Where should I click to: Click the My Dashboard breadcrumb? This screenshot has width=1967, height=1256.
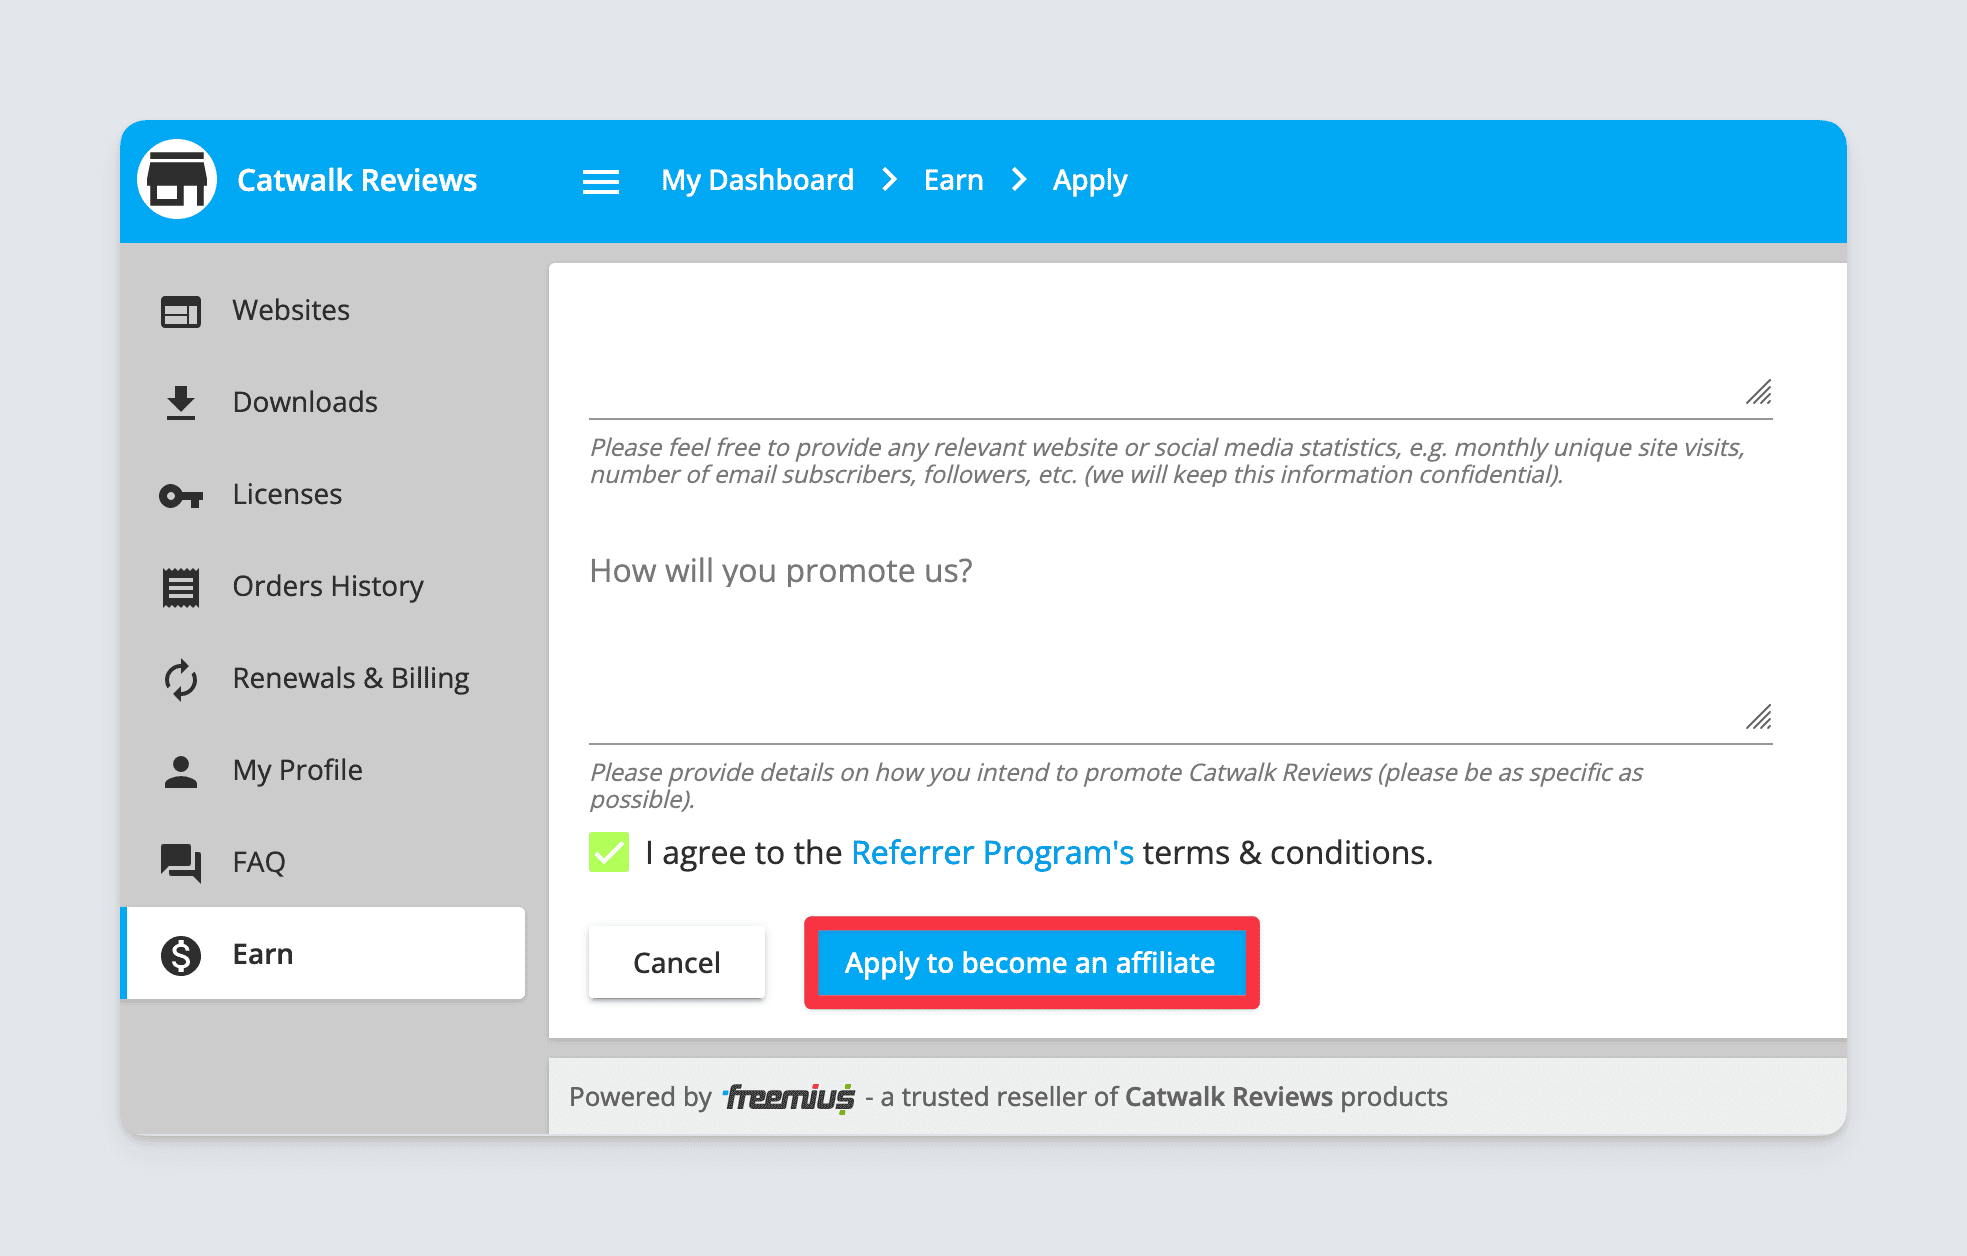click(757, 180)
